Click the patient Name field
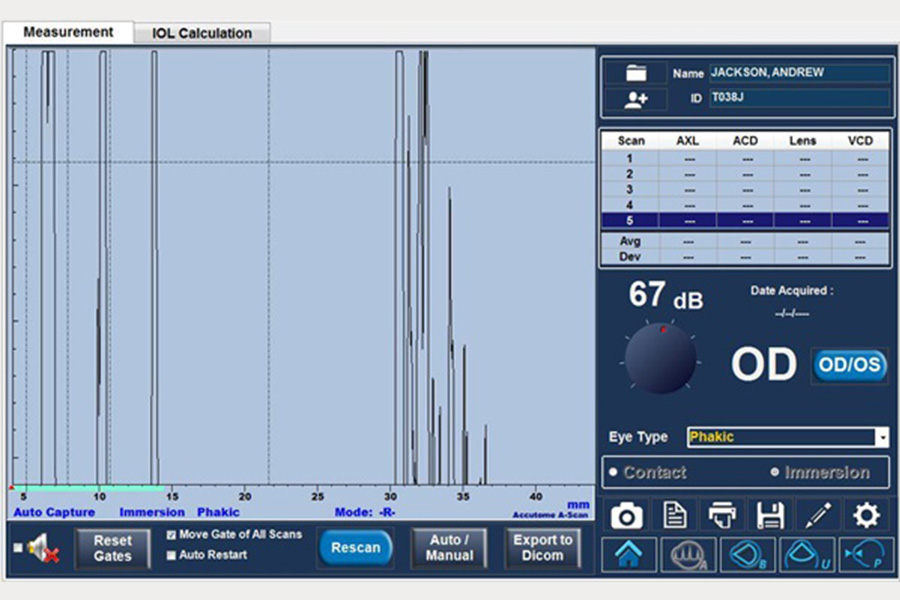The image size is (900, 600). (800, 73)
